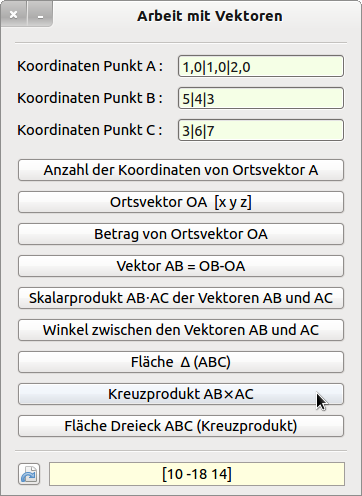Screen dimensions: 362x496
Task: Click the copy result icon beside output
Action: click(29, 474)
